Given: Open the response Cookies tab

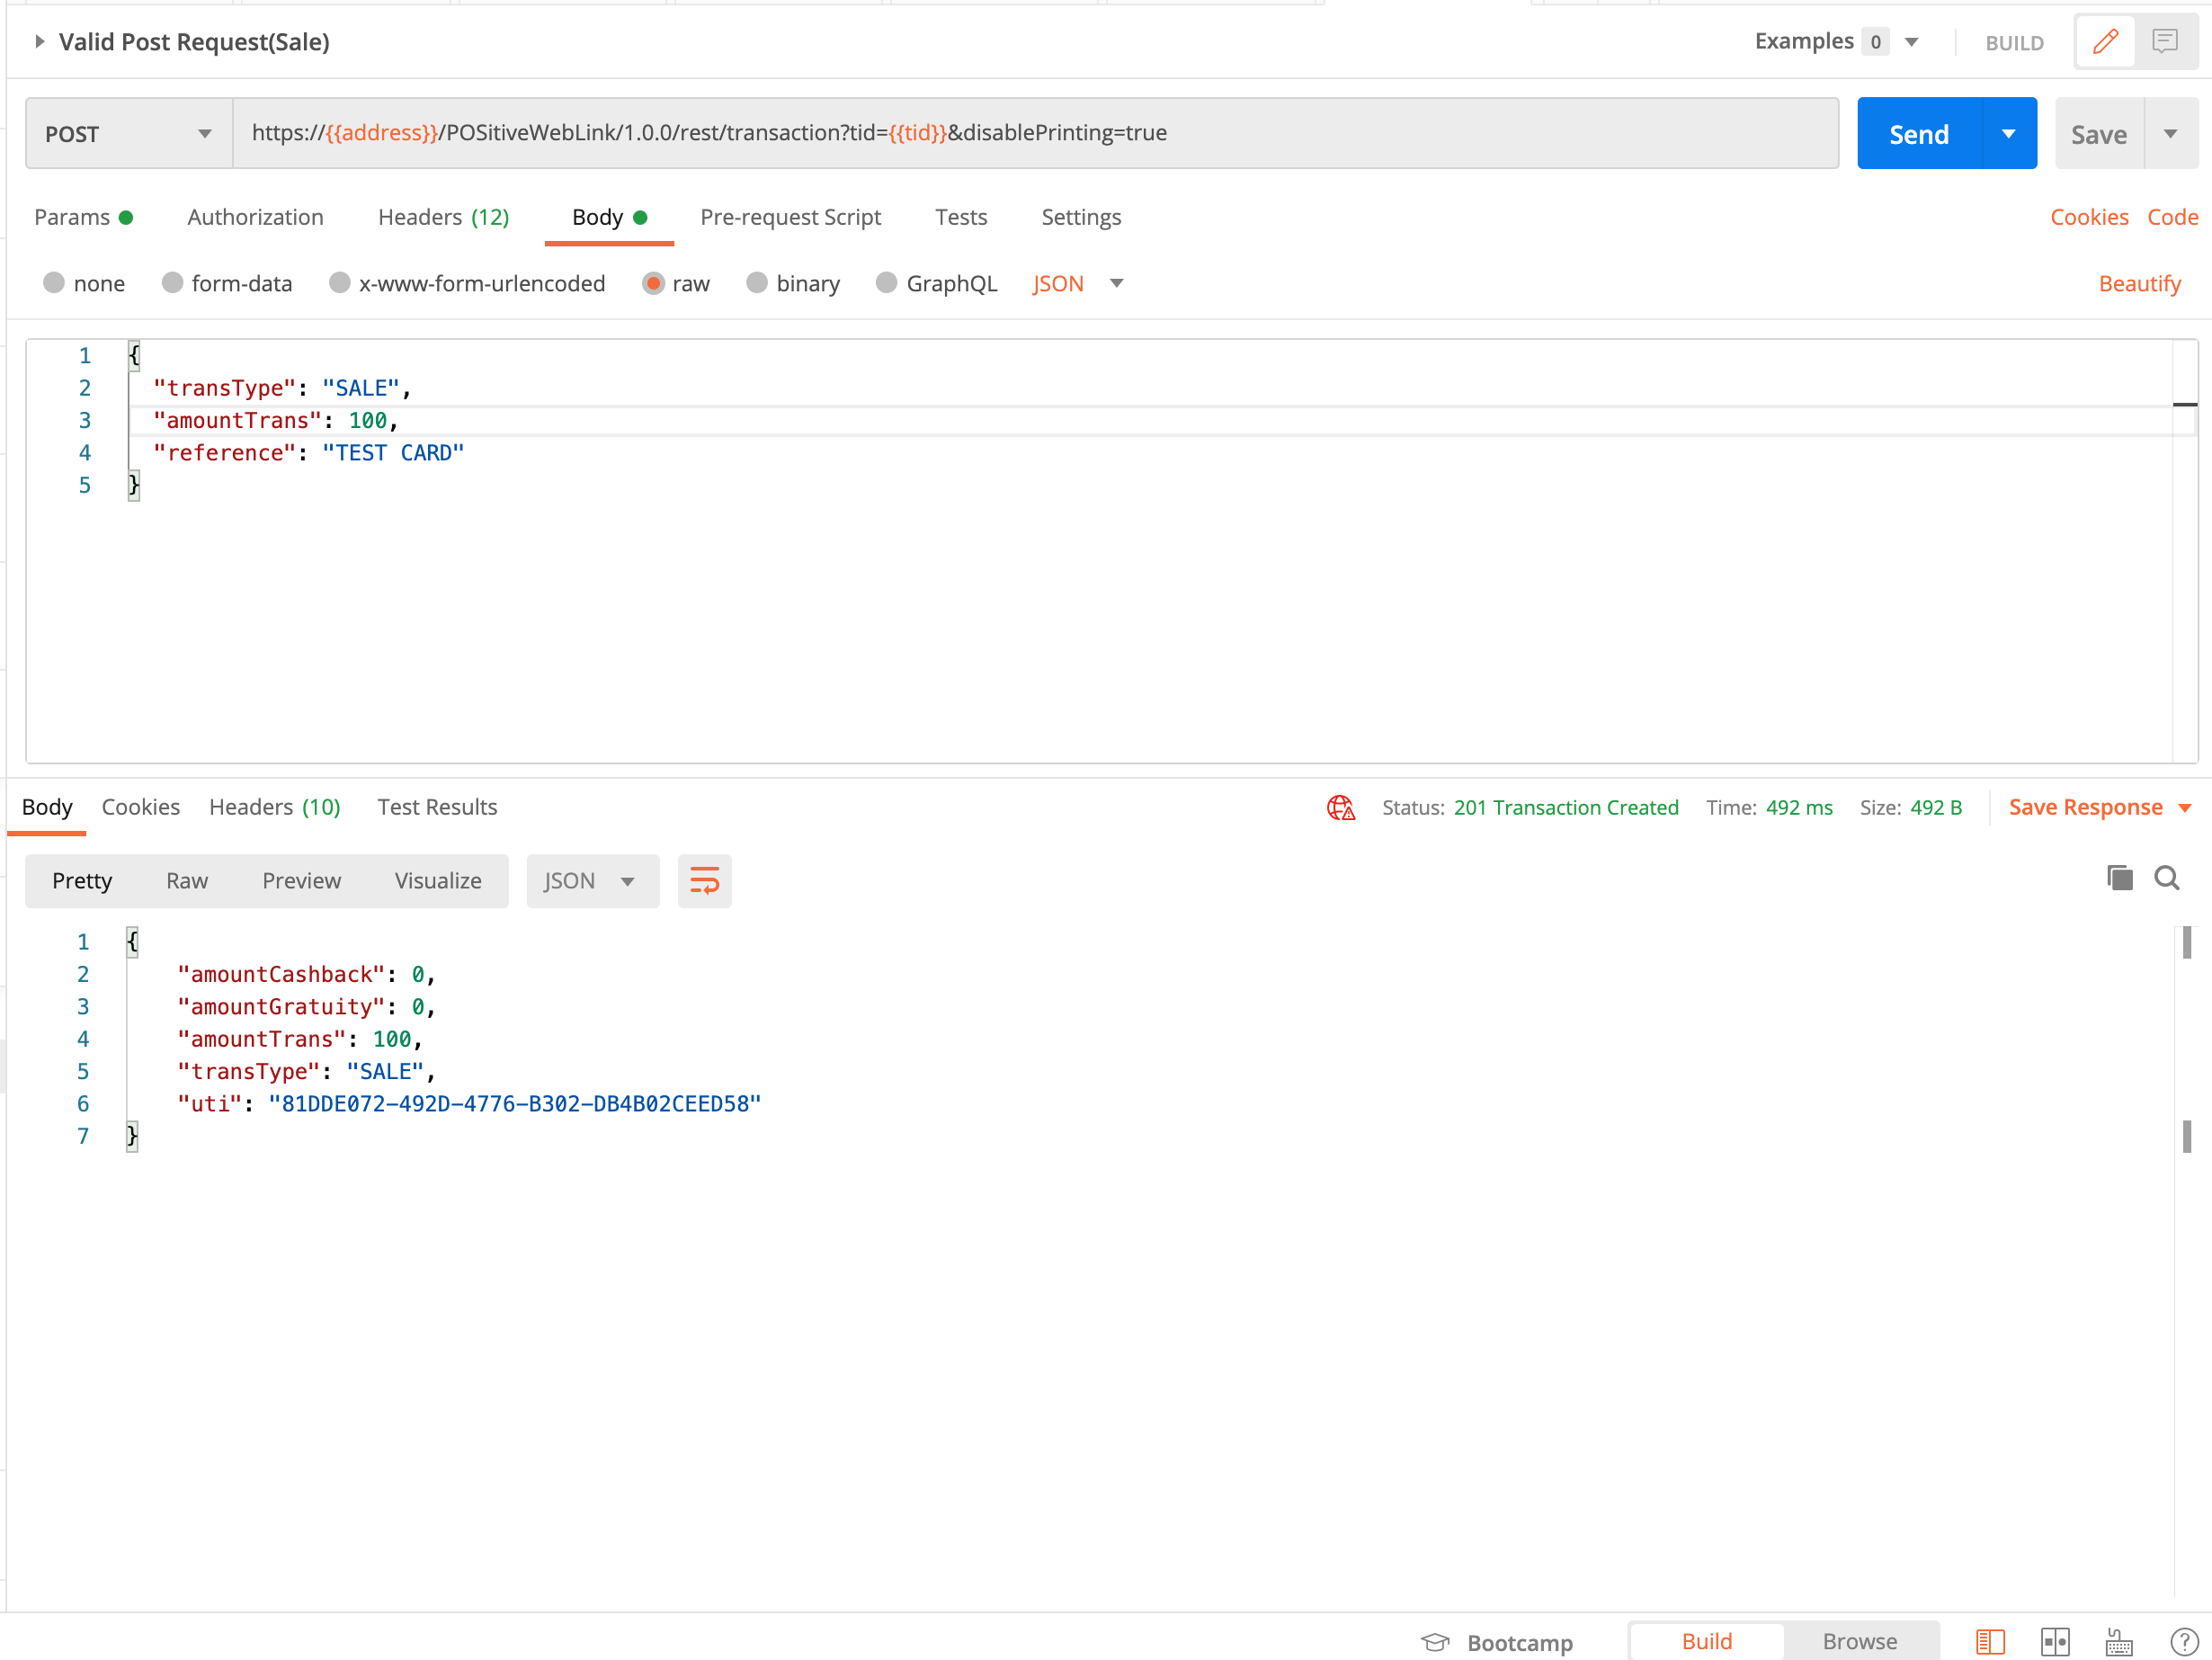Looking at the screenshot, I should pyautogui.click(x=140, y=807).
